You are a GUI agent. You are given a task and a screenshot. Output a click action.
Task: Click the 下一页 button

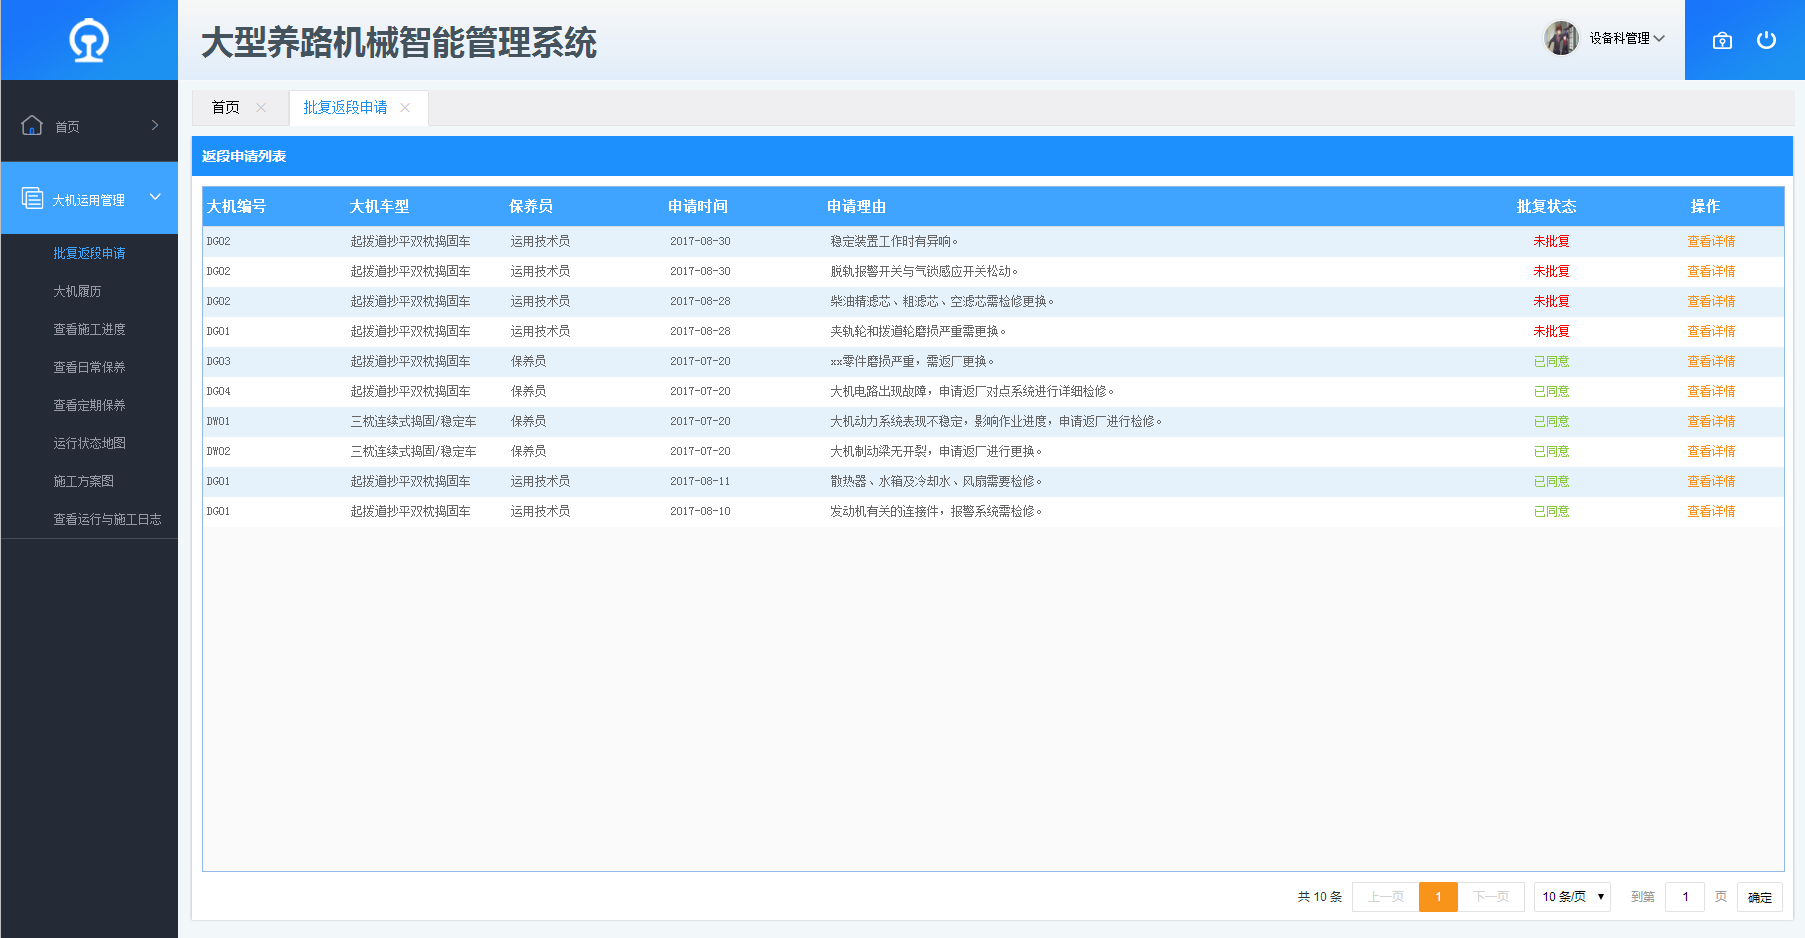point(1490,897)
